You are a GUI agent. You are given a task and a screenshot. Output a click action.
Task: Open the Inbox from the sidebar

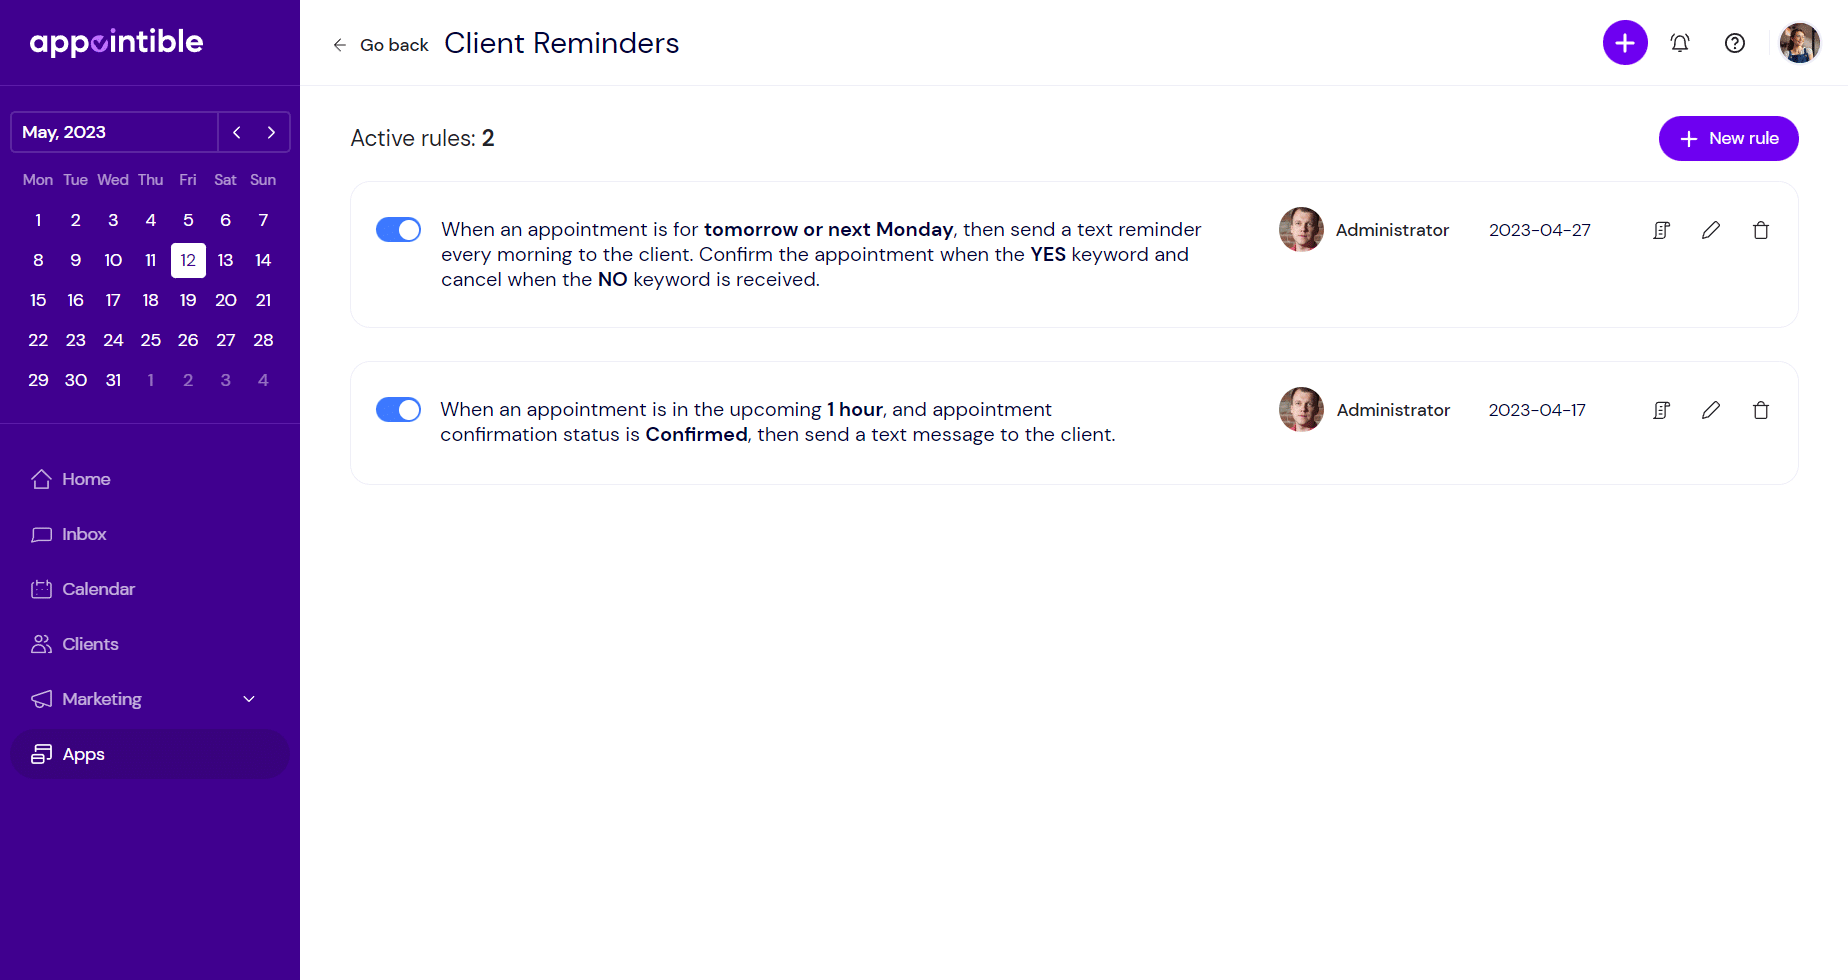pos(84,534)
